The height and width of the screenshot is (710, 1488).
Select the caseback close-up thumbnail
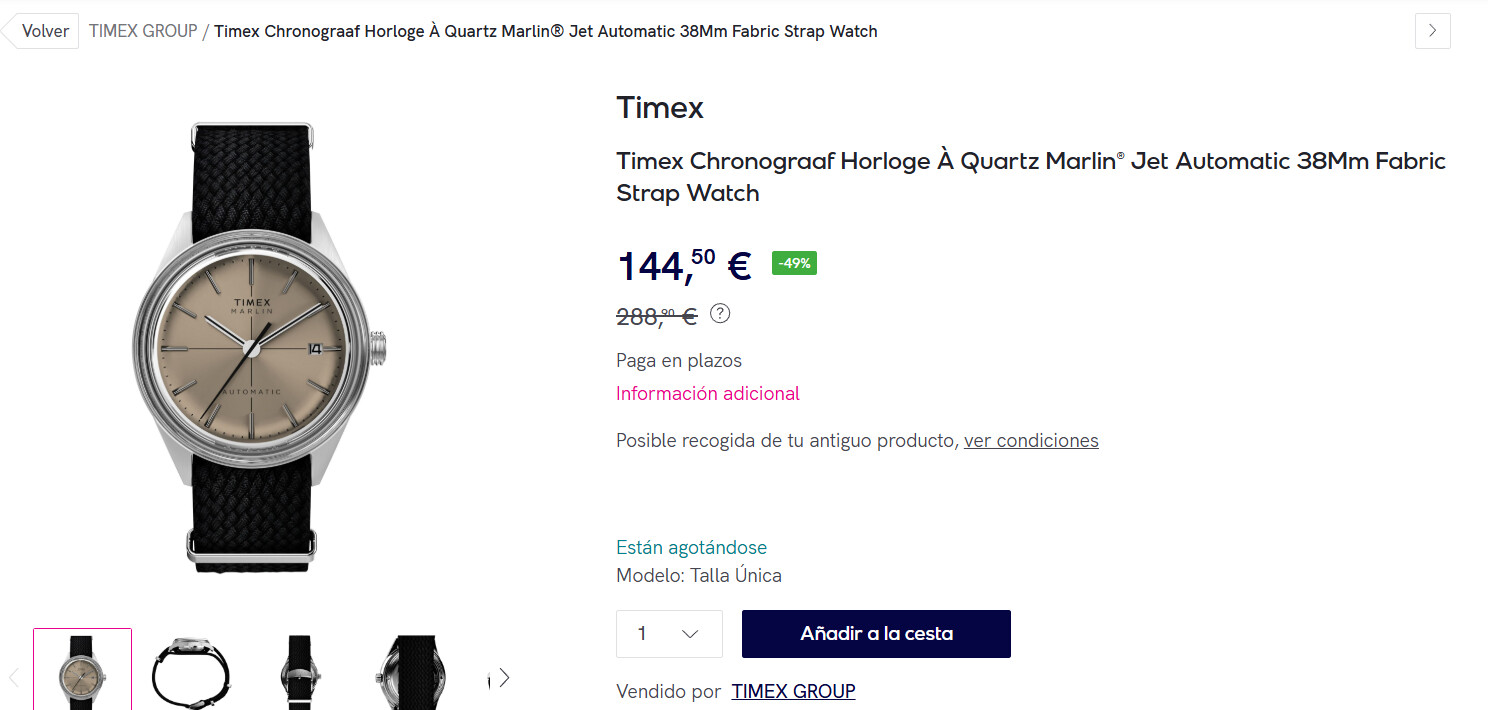click(x=410, y=670)
